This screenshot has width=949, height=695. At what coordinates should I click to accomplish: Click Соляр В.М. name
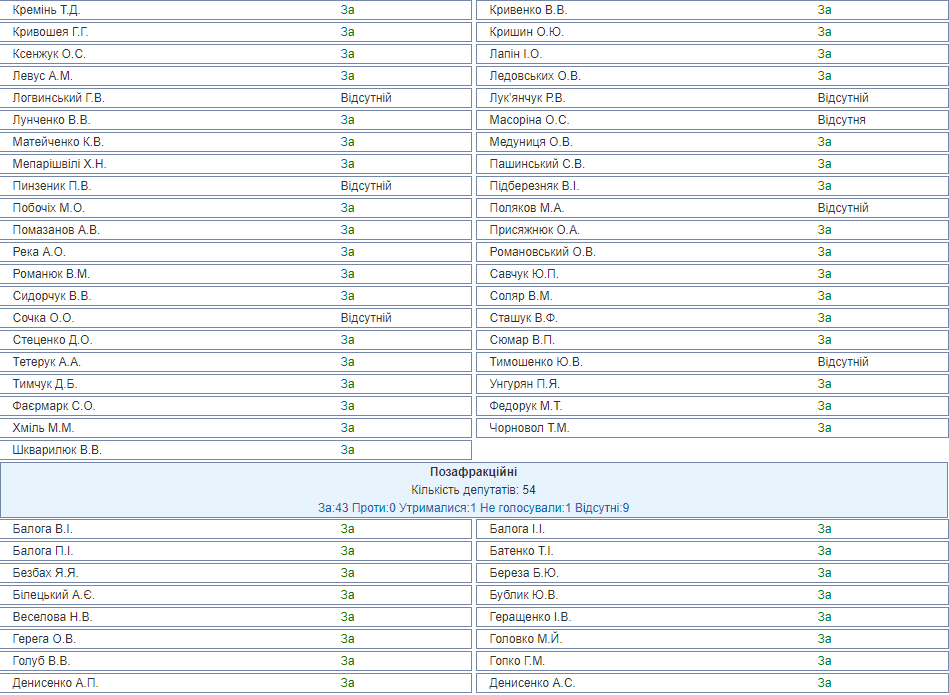[x=521, y=296]
